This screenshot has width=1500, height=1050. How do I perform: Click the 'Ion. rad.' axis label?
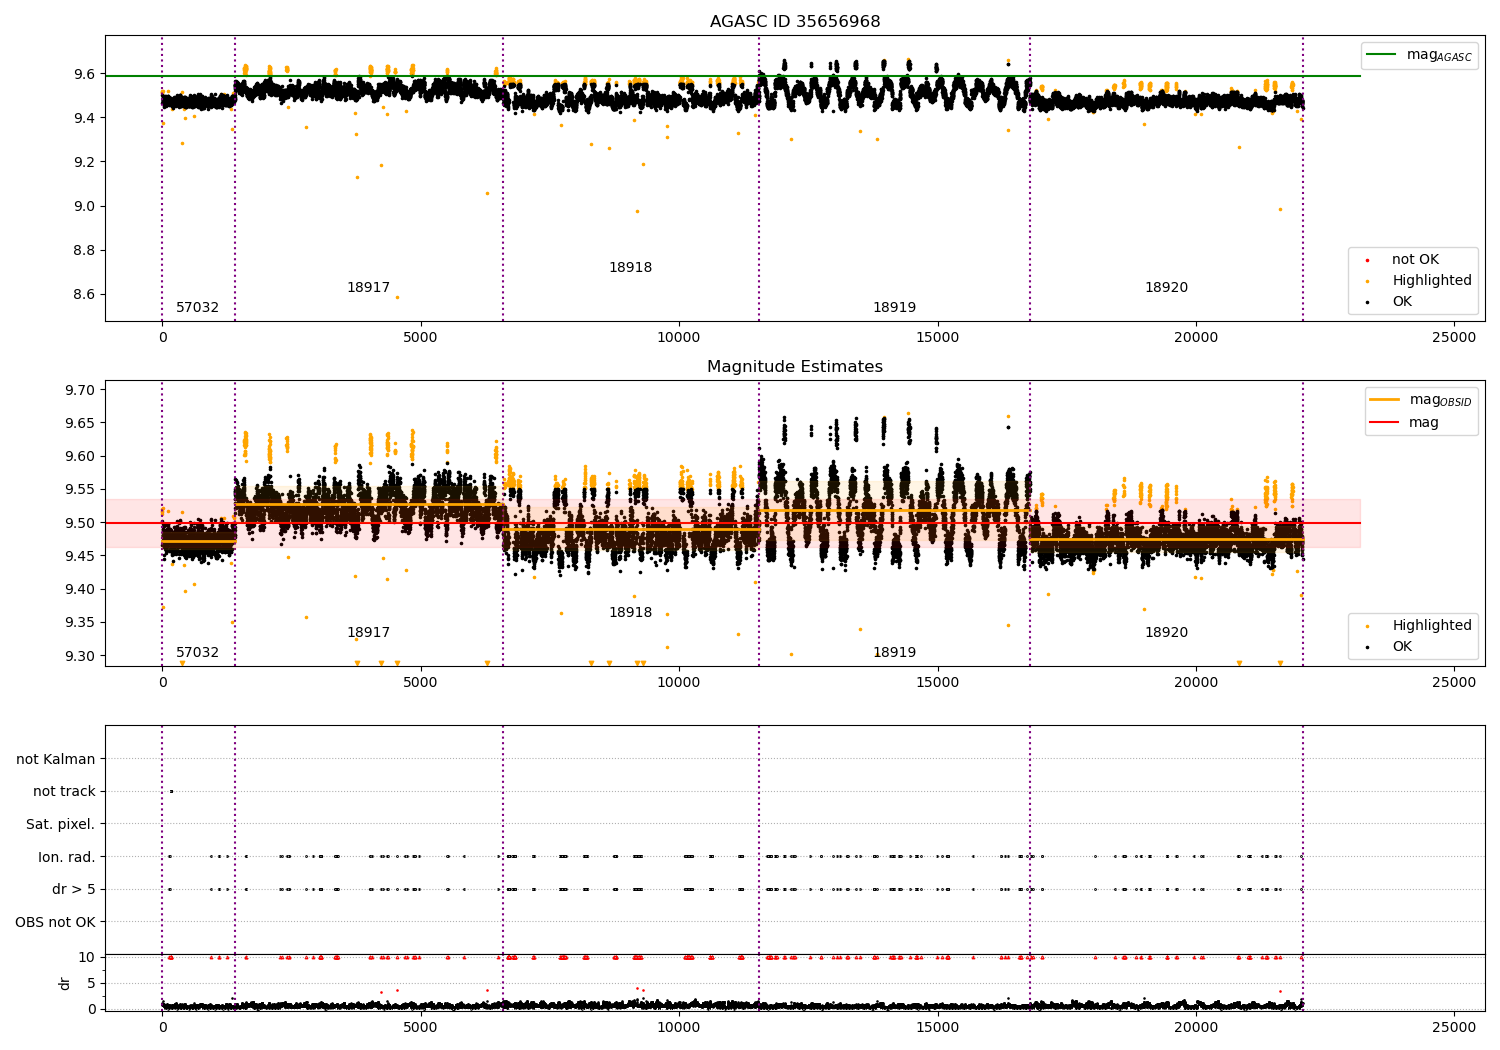tap(67, 858)
